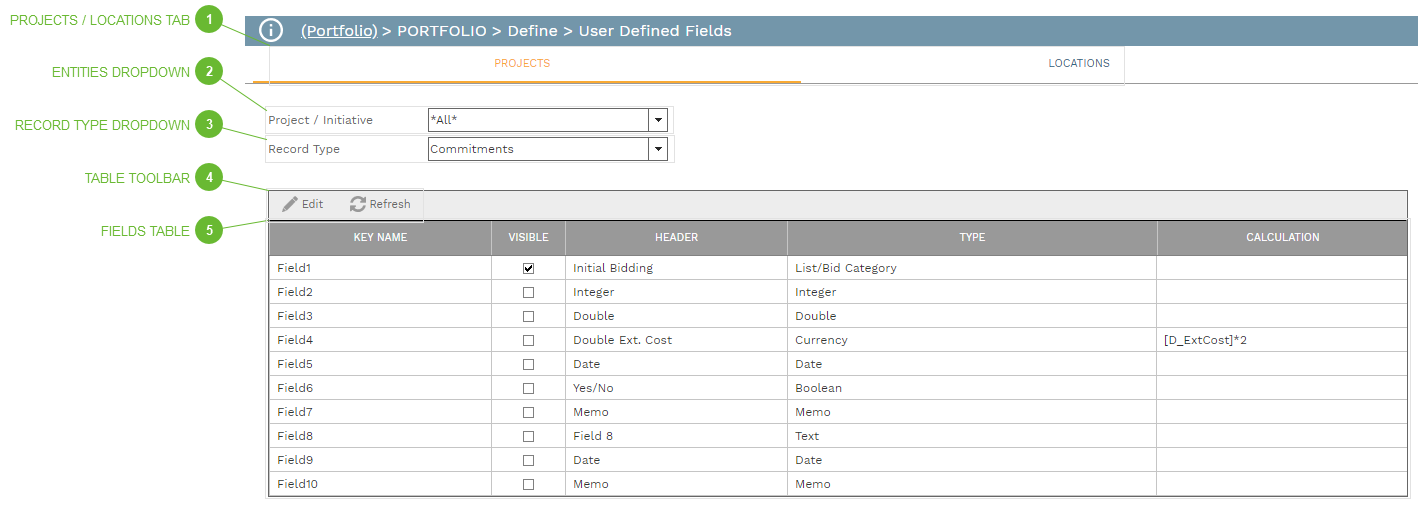The image size is (1421, 513).
Task: Click the Type column header
Action: pos(972,238)
